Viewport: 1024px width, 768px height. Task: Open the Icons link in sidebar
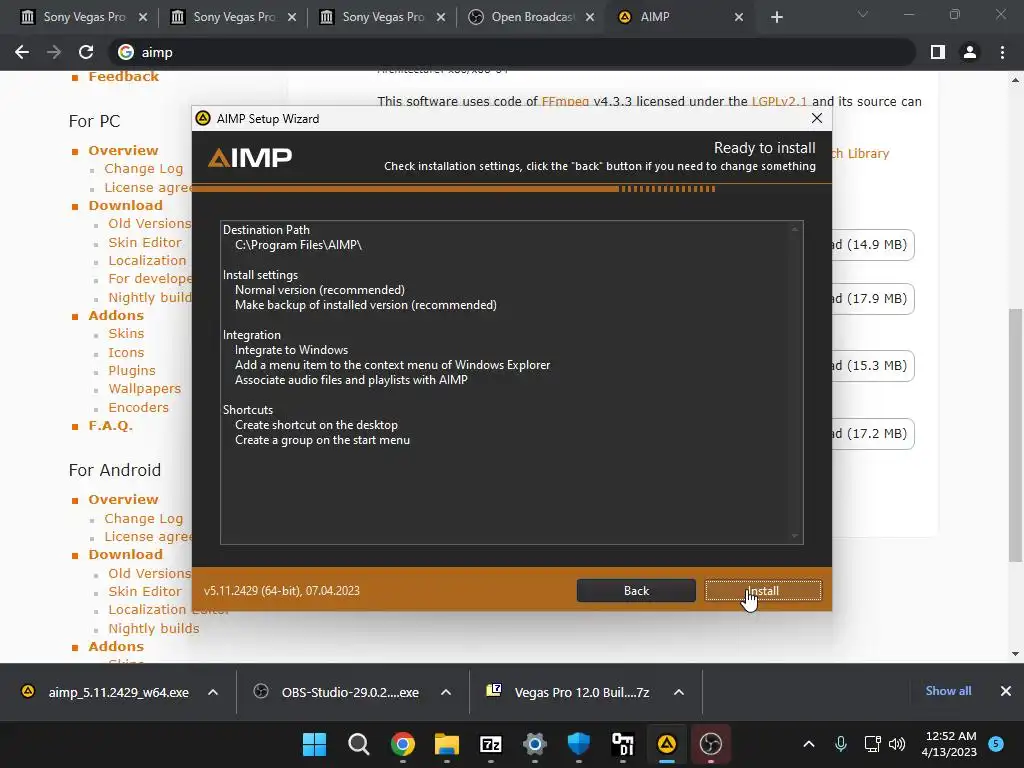(x=126, y=353)
